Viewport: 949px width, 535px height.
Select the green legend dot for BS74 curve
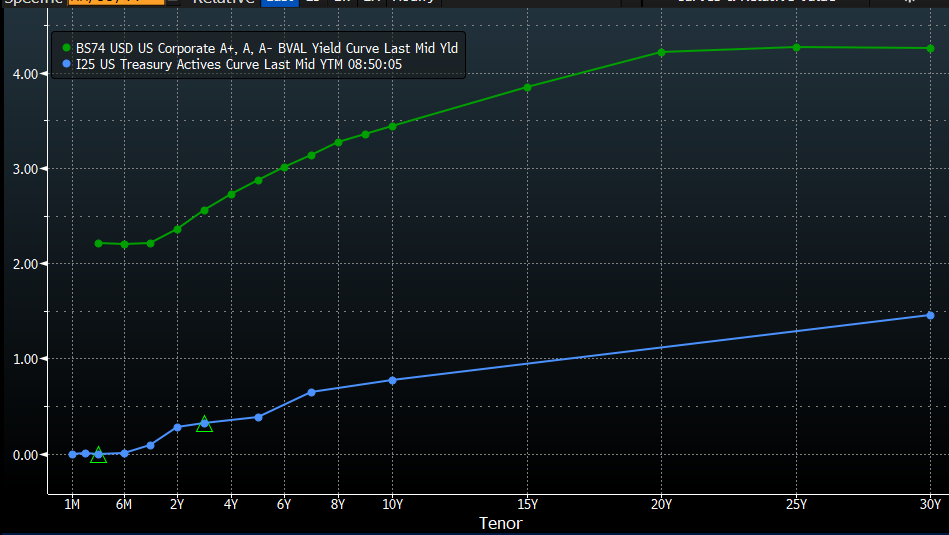67,47
